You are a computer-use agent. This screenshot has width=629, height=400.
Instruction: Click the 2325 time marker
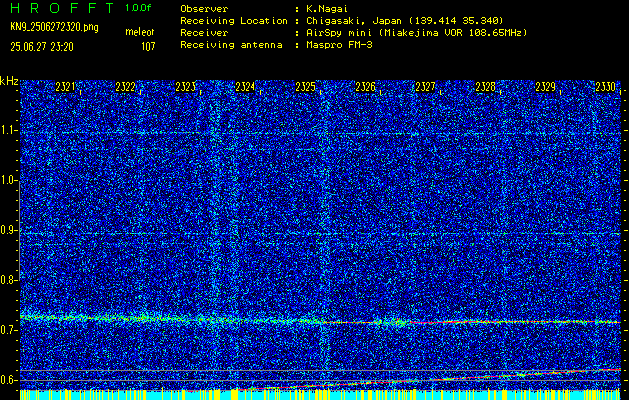(305, 87)
